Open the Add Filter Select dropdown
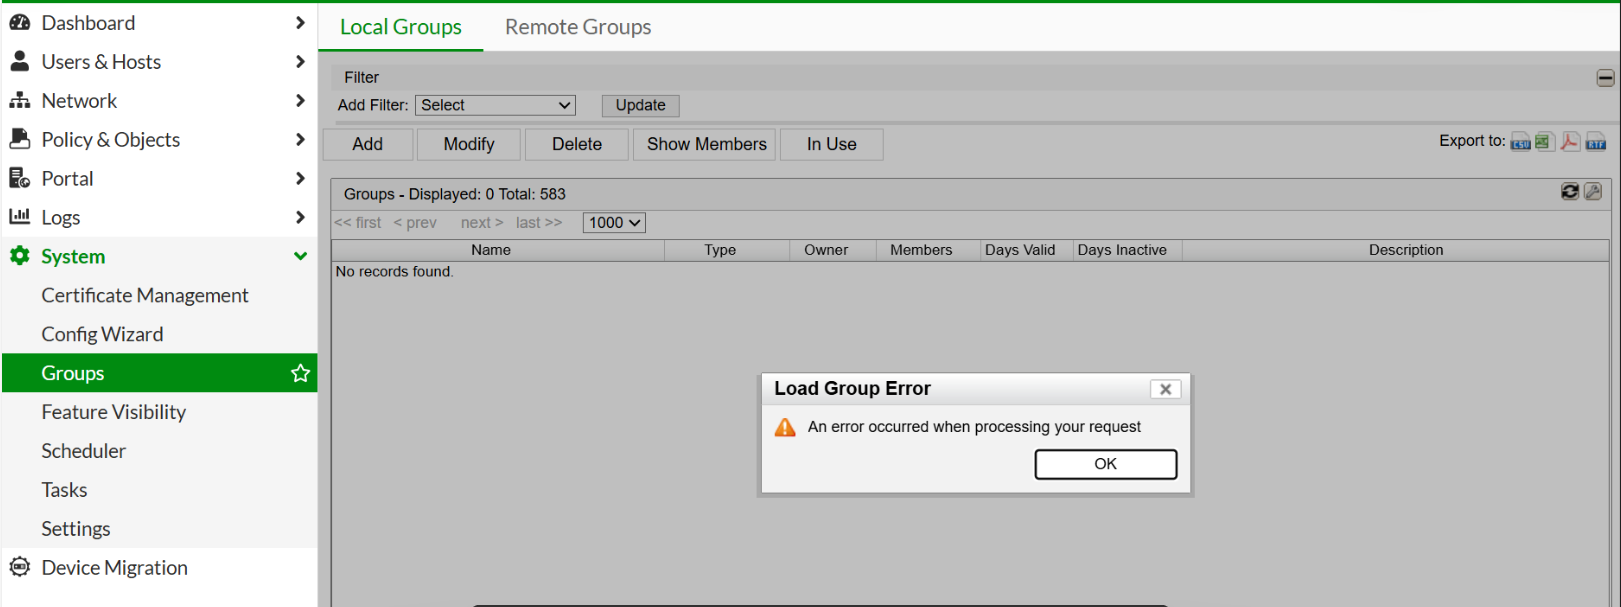1621x607 pixels. tap(496, 105)
